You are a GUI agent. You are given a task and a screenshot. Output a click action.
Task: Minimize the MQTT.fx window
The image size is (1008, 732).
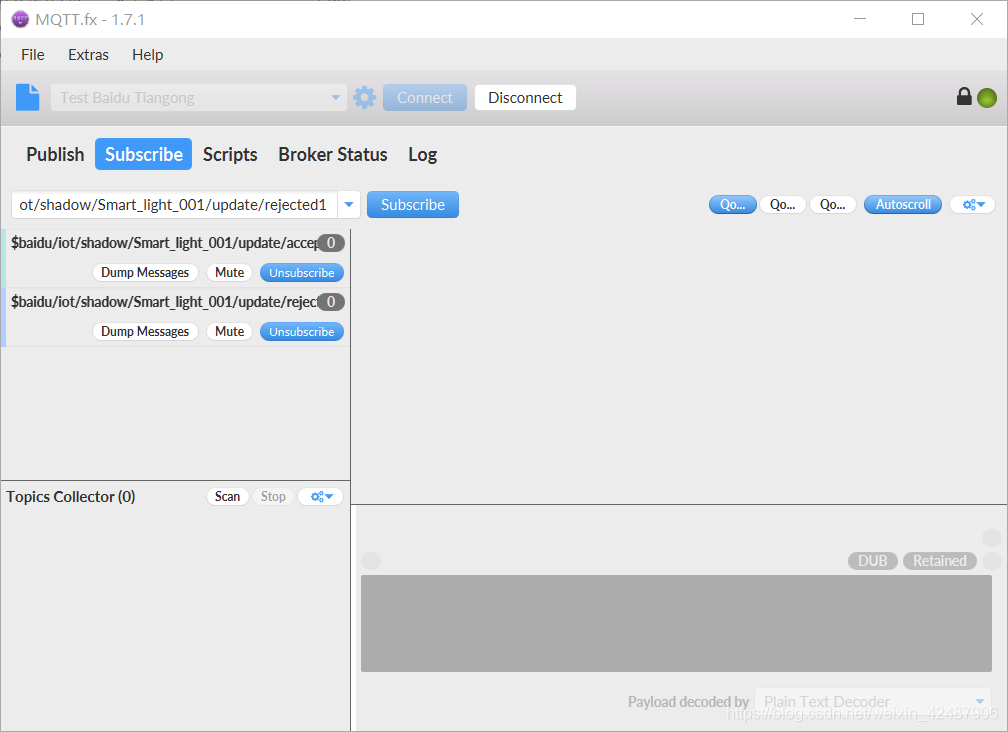click(860, 19)
